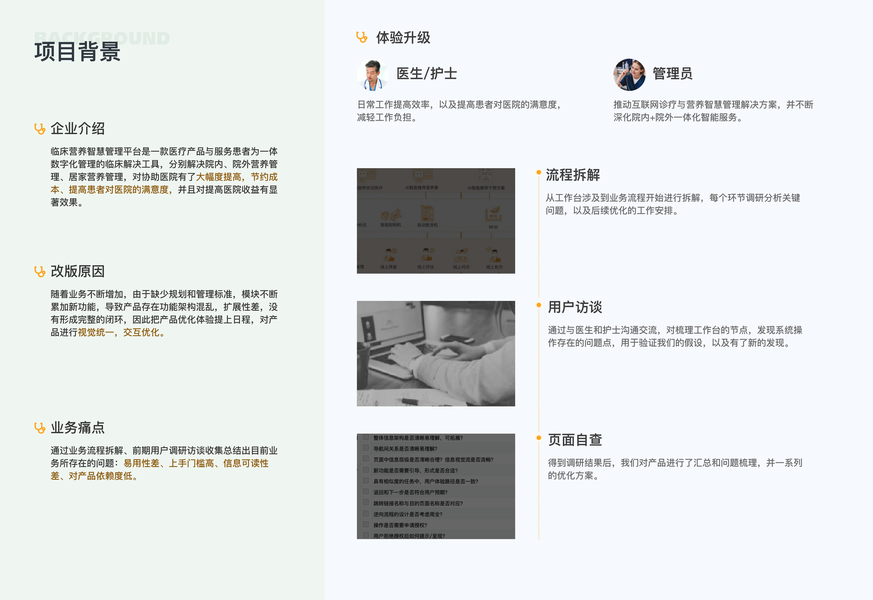Click paragraph starting 通过与医生和护士沟通交流
This screenshot has width=873, height=600.
click(675, 337)
